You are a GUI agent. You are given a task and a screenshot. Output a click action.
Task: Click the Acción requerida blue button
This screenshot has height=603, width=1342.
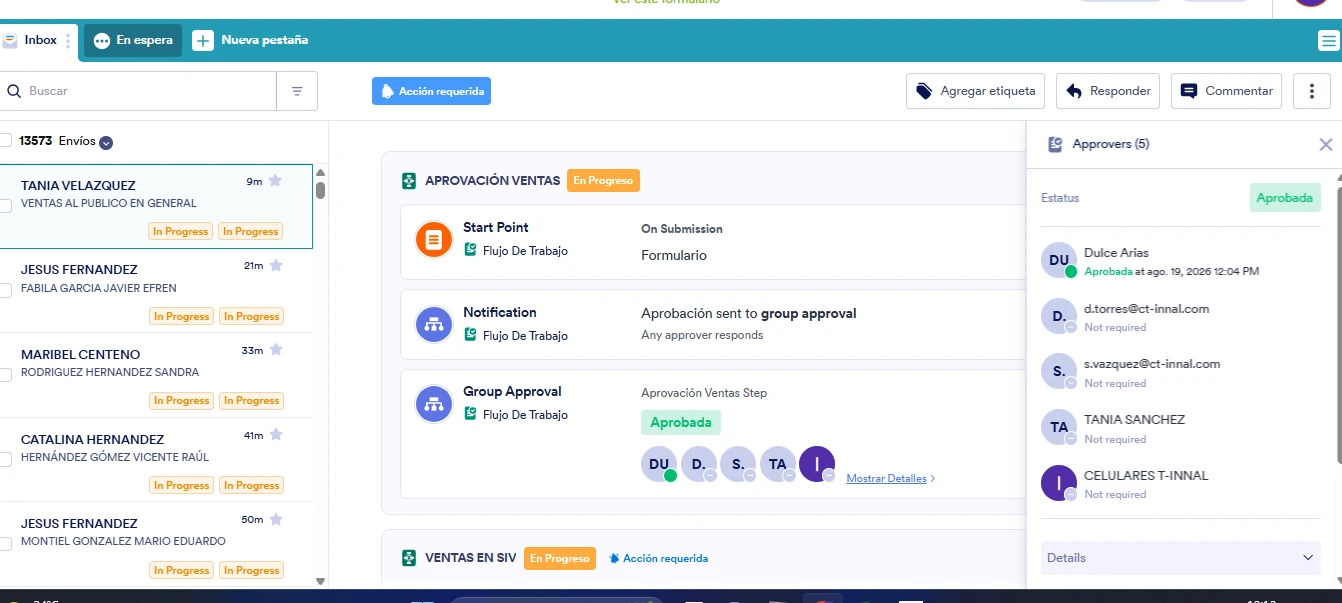point(431,91)
